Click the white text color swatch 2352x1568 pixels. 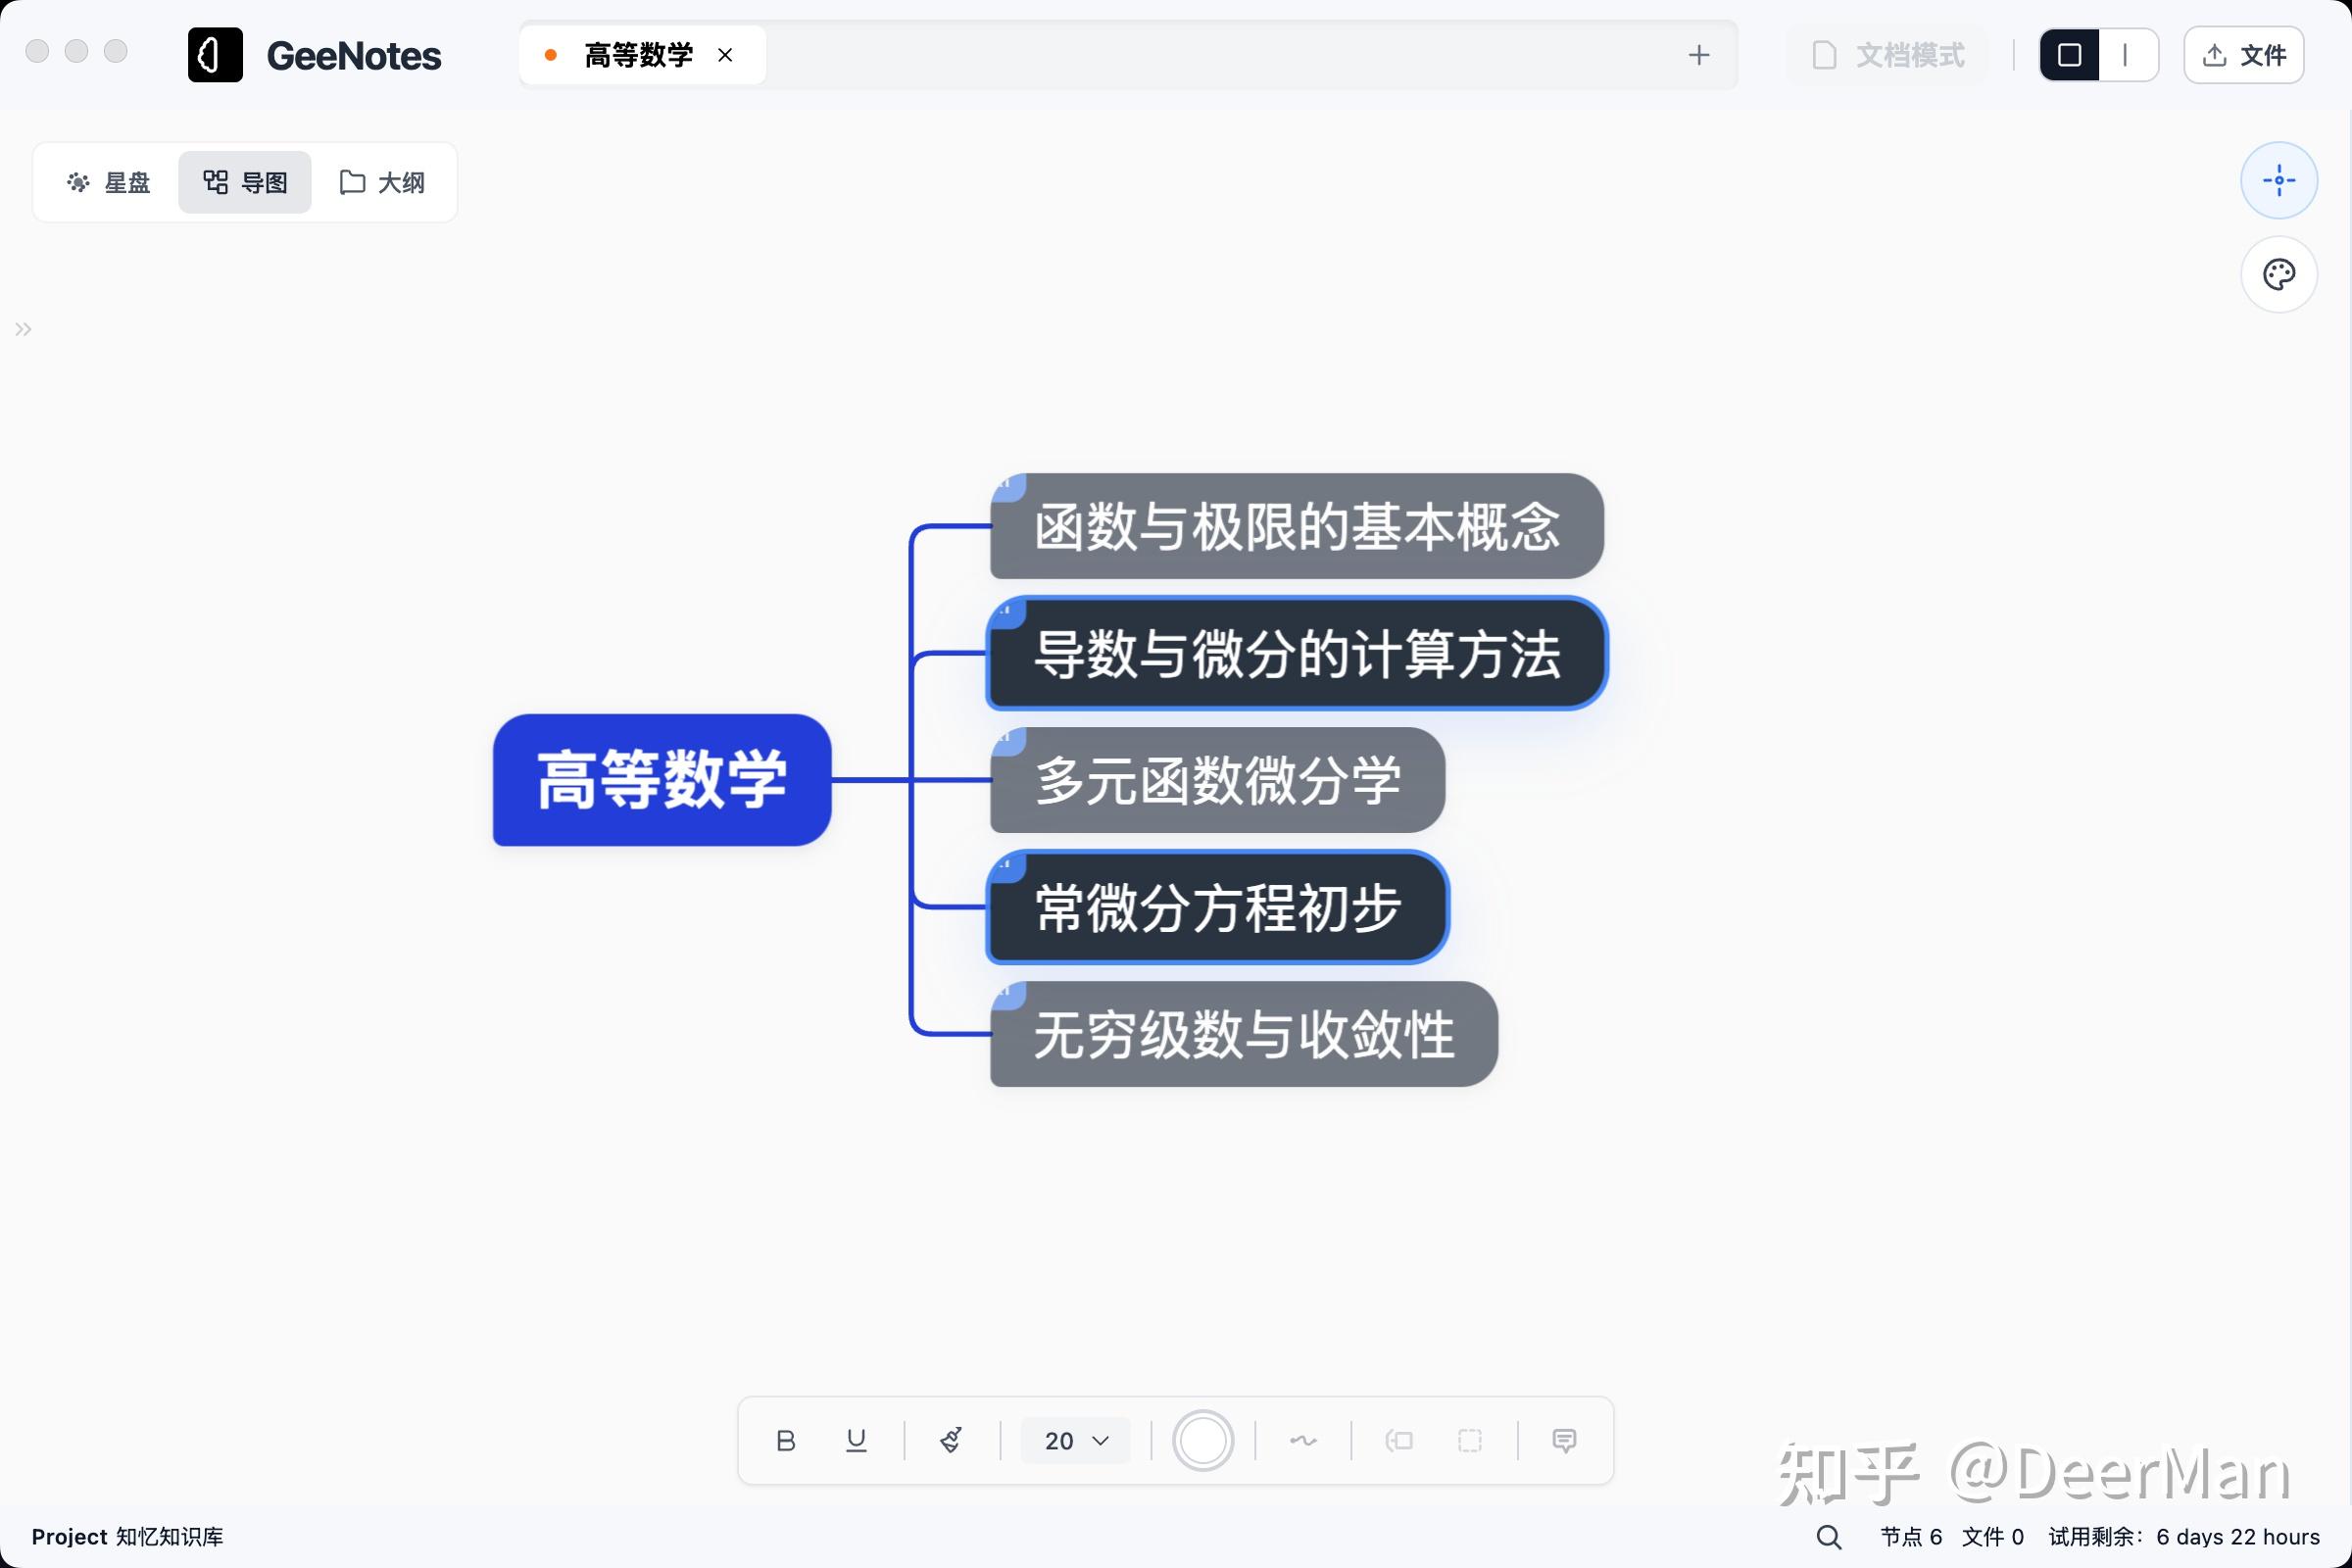coord(1202,1440)
